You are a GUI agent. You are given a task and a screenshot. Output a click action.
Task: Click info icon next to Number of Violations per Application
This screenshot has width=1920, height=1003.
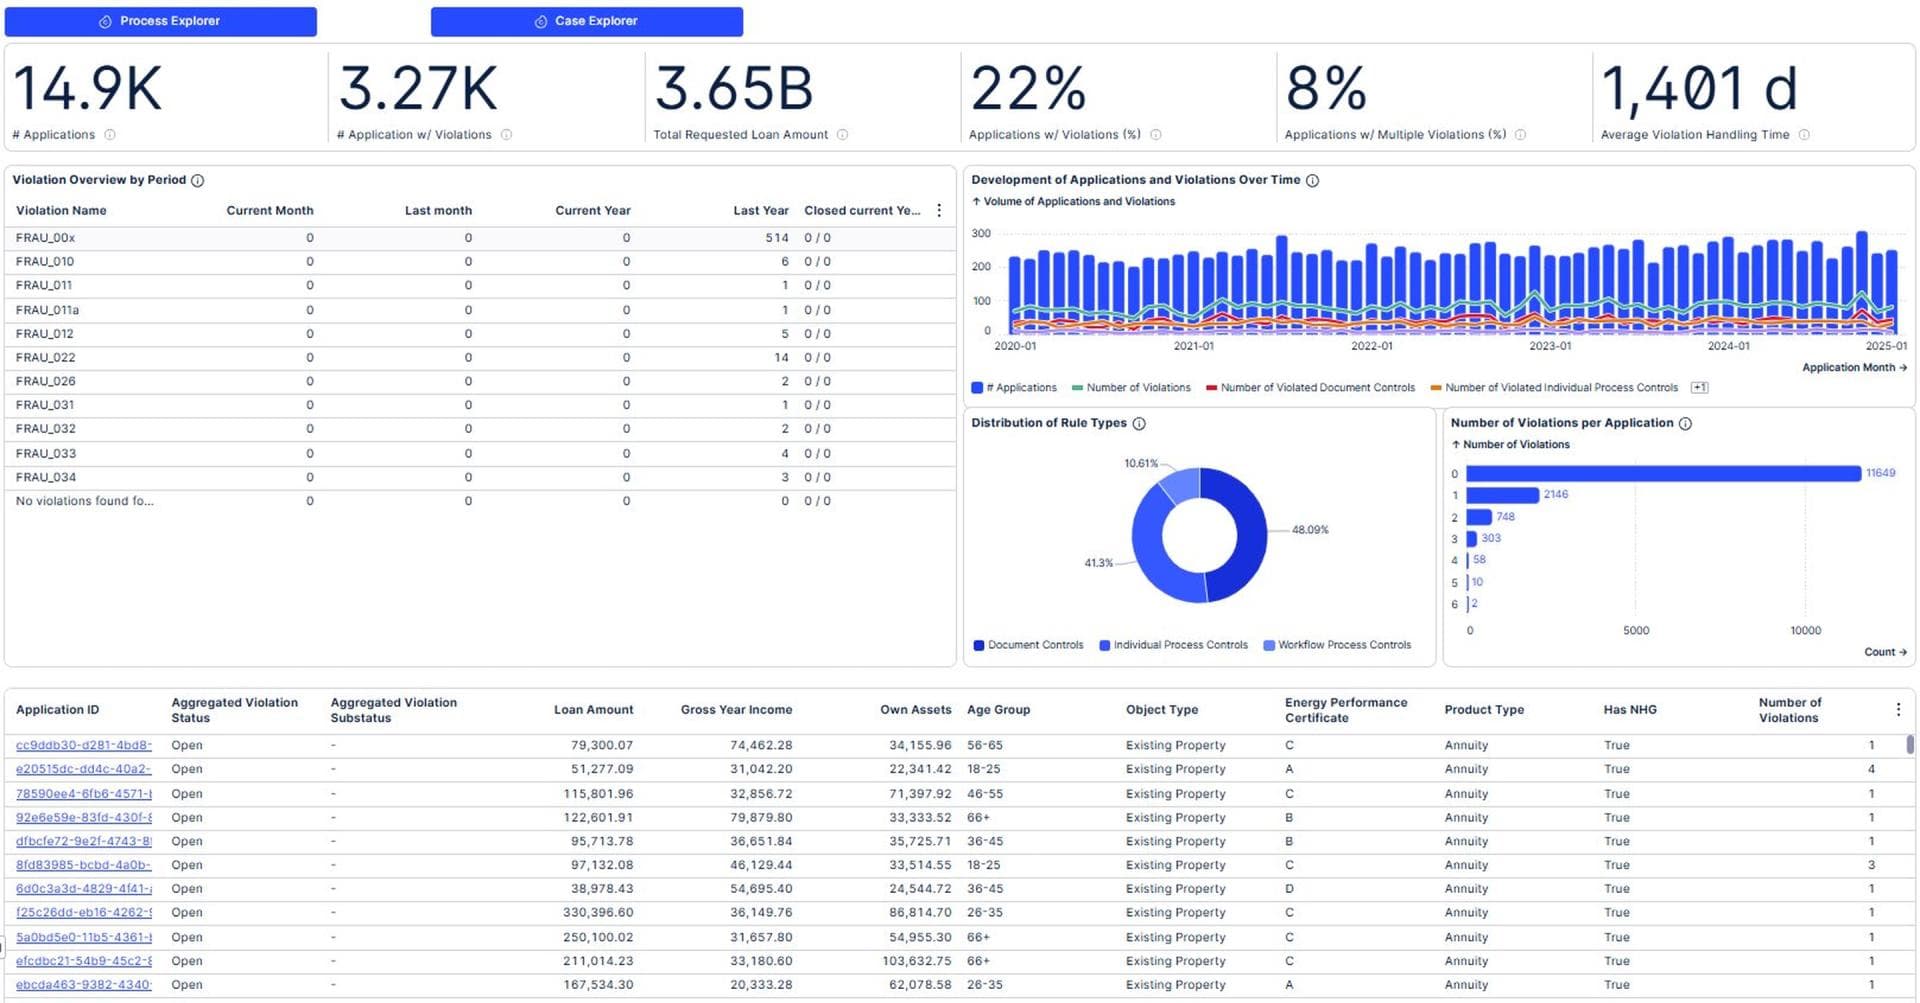pos(1685,424)
